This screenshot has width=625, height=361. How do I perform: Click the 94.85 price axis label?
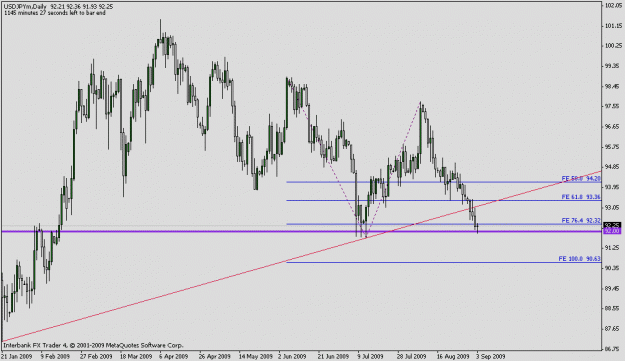613,167
